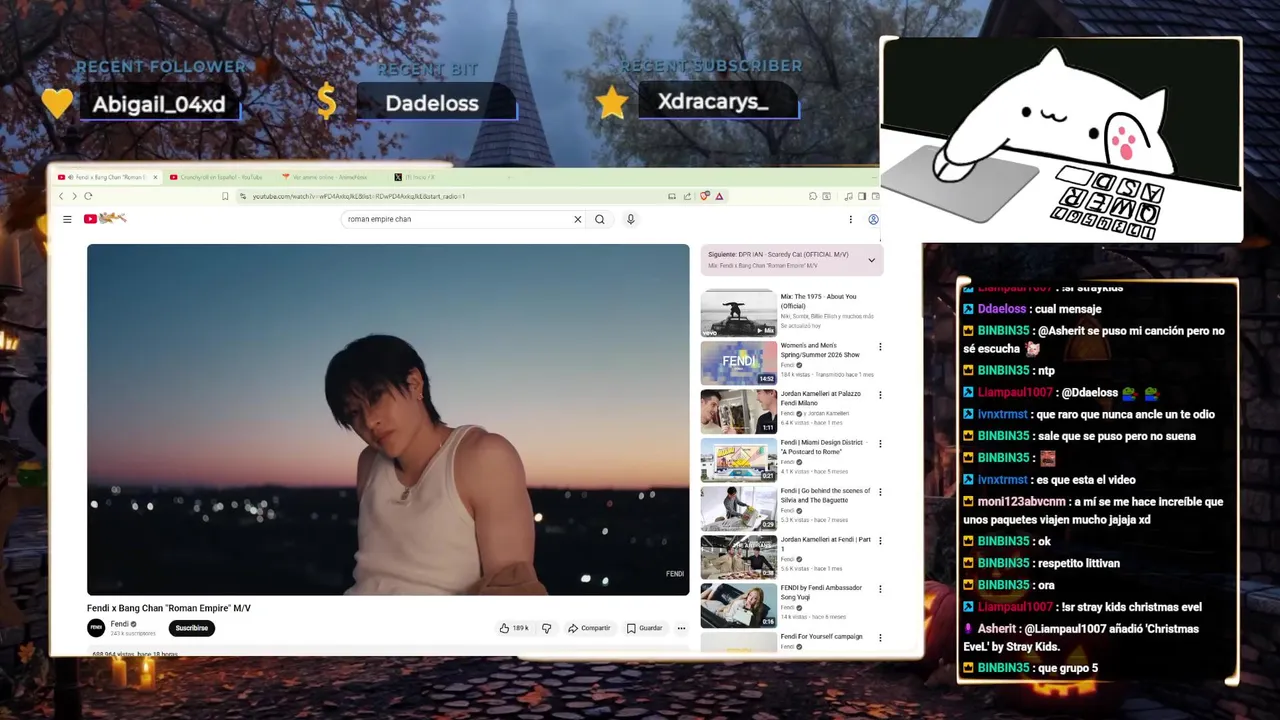This screenshot has height=720, width=1280.
Task: Open options for FENDI by Fendi Ambassador video
Action: tap(880, 589)
